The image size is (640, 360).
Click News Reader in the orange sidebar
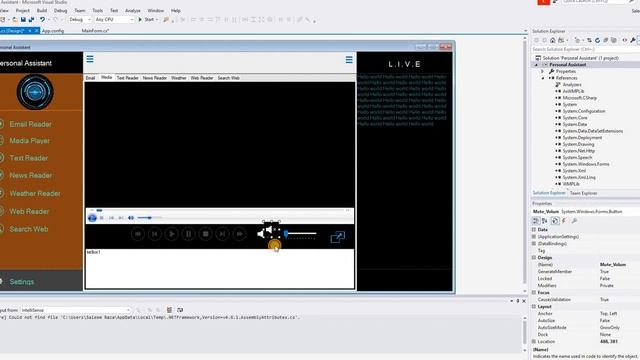tap(31, 176)
